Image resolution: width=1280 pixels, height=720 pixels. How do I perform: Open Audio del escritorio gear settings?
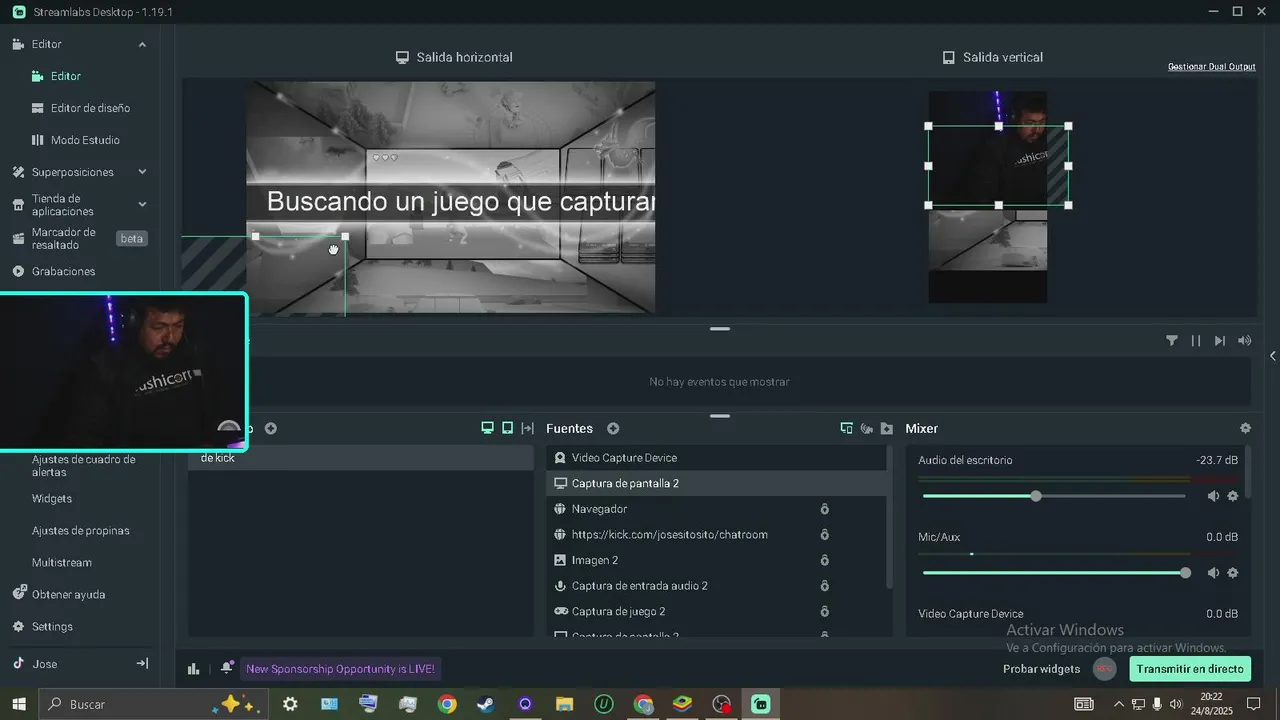[1233, 496]
